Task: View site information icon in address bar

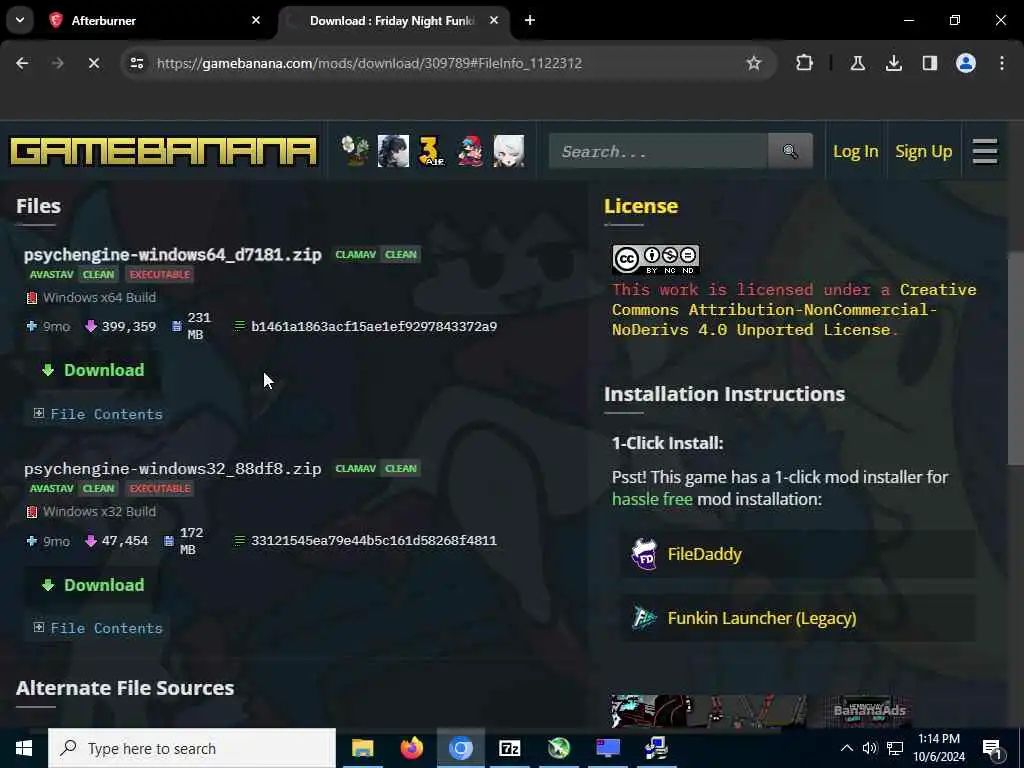Action: (136, 63)
